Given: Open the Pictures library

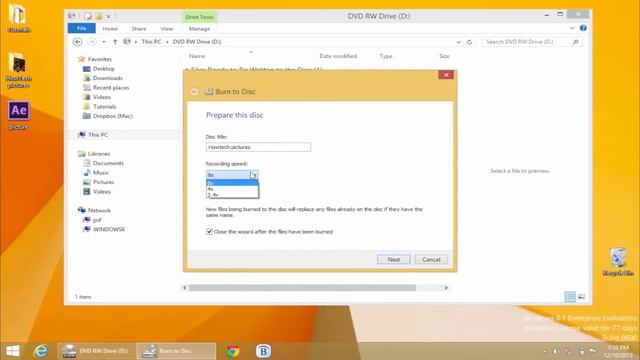Looking at the screenshot, I should pos(103,182).
